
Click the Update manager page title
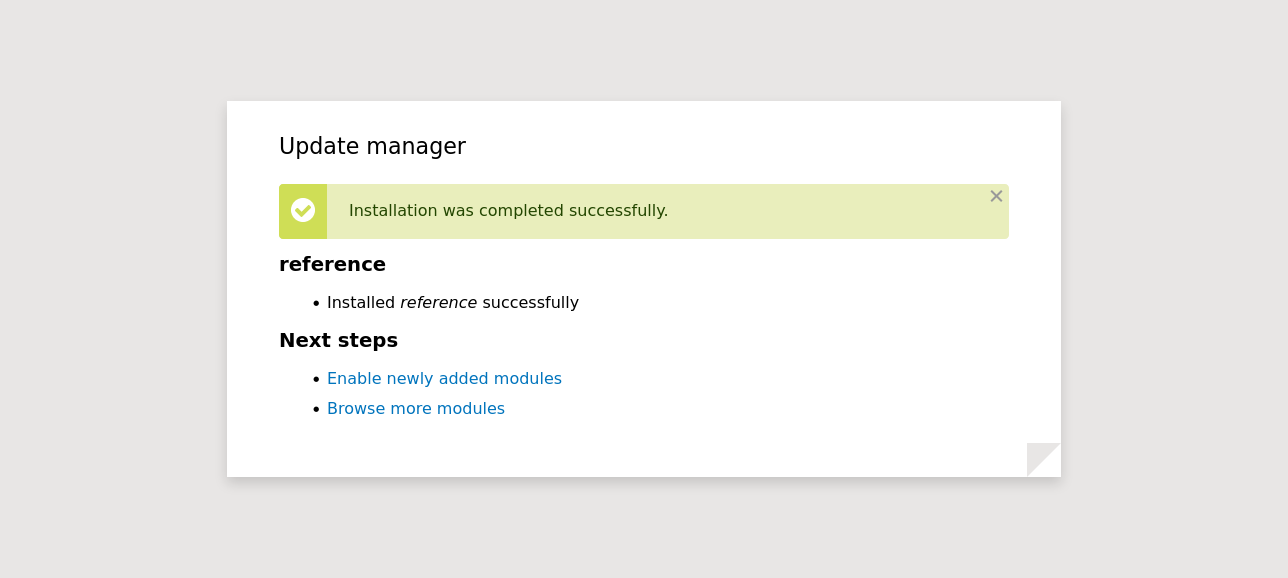(x=372, y=147)
